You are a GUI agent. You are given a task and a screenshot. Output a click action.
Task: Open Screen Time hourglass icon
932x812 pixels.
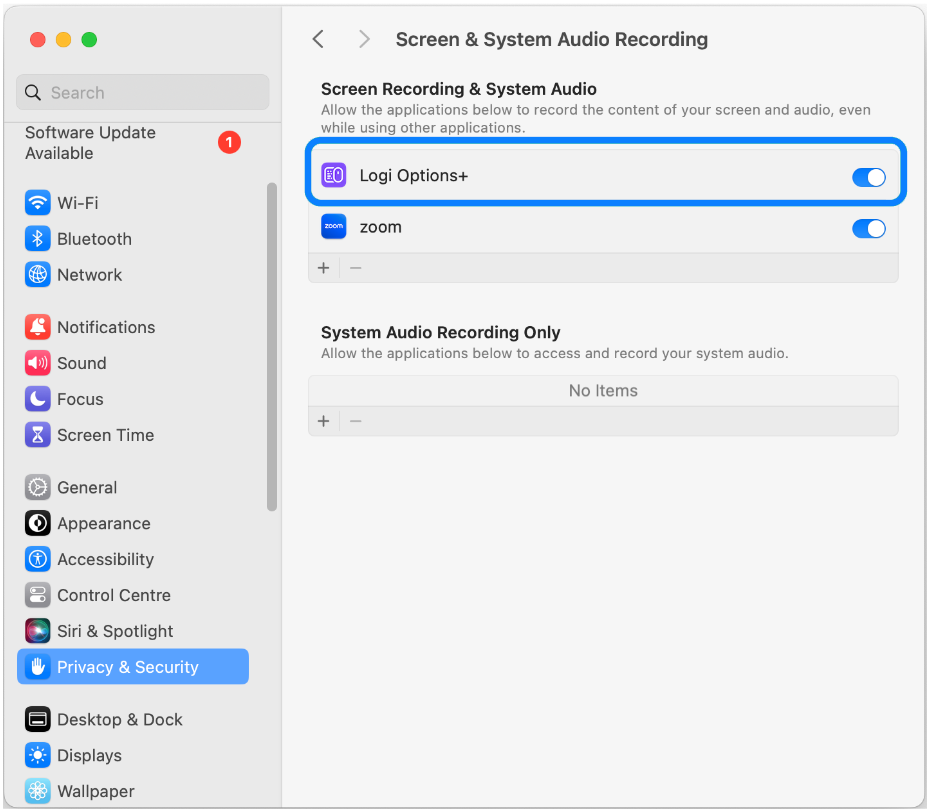click(38, 435)
